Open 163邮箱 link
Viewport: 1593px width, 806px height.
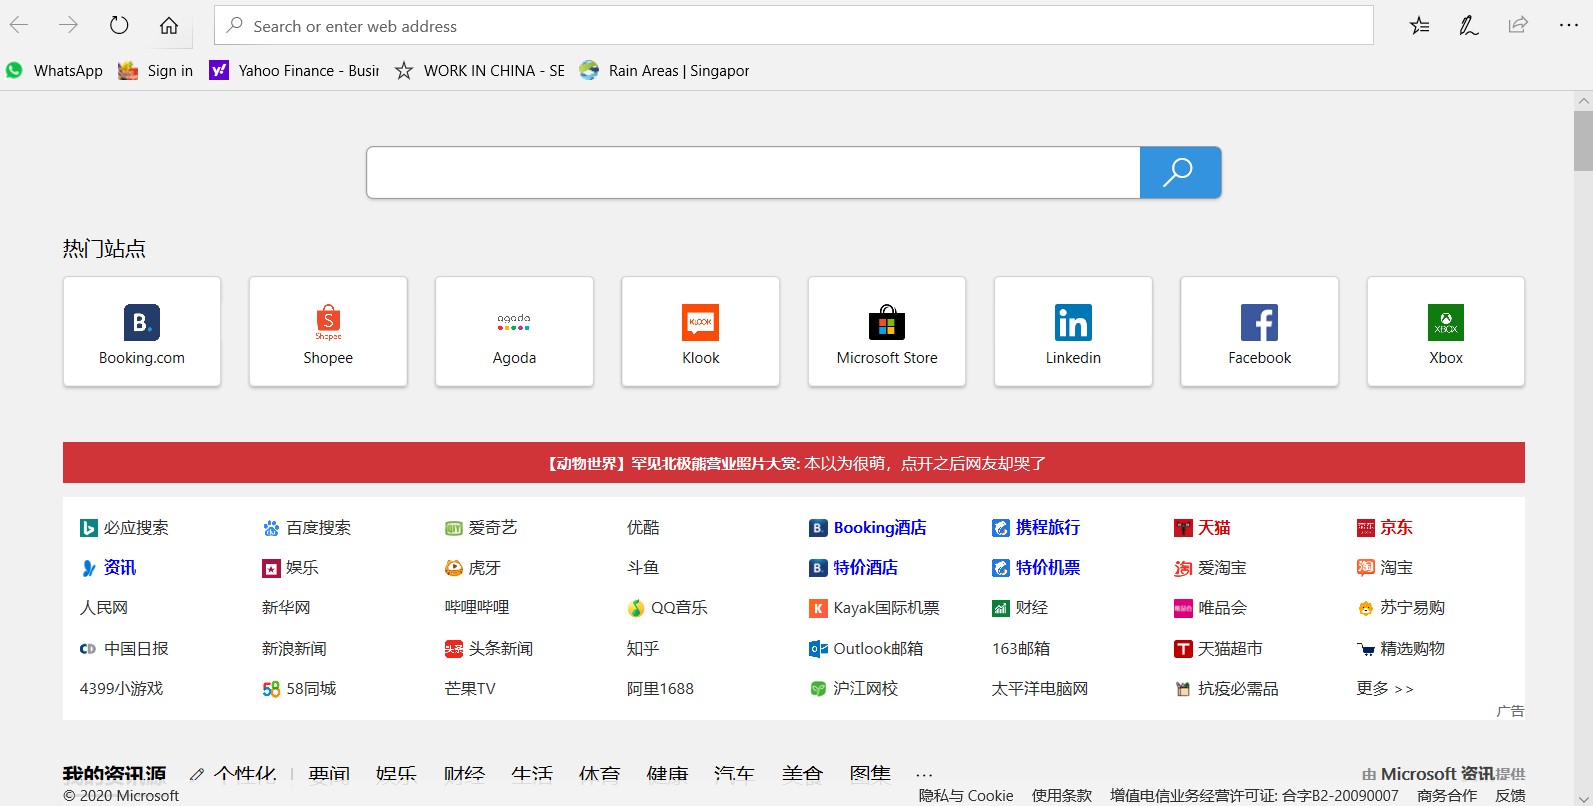[1021, 649]
